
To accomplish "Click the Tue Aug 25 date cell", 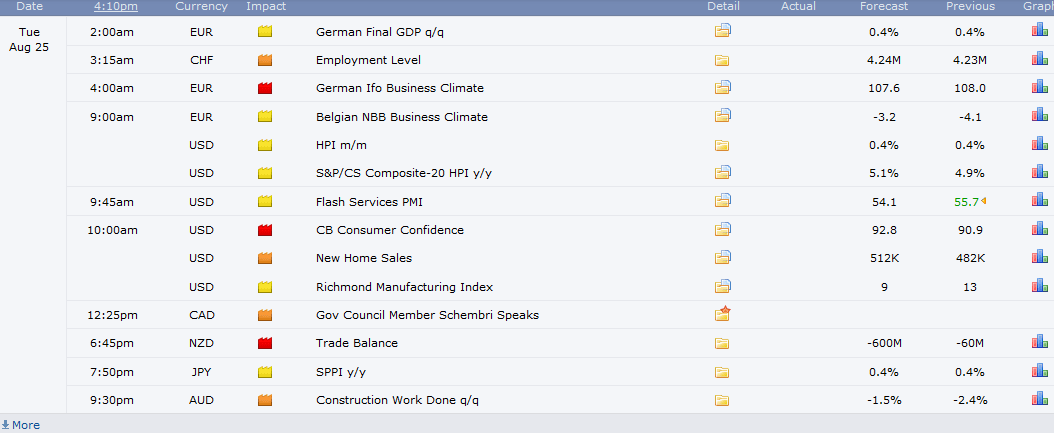I will click(30, 40).
